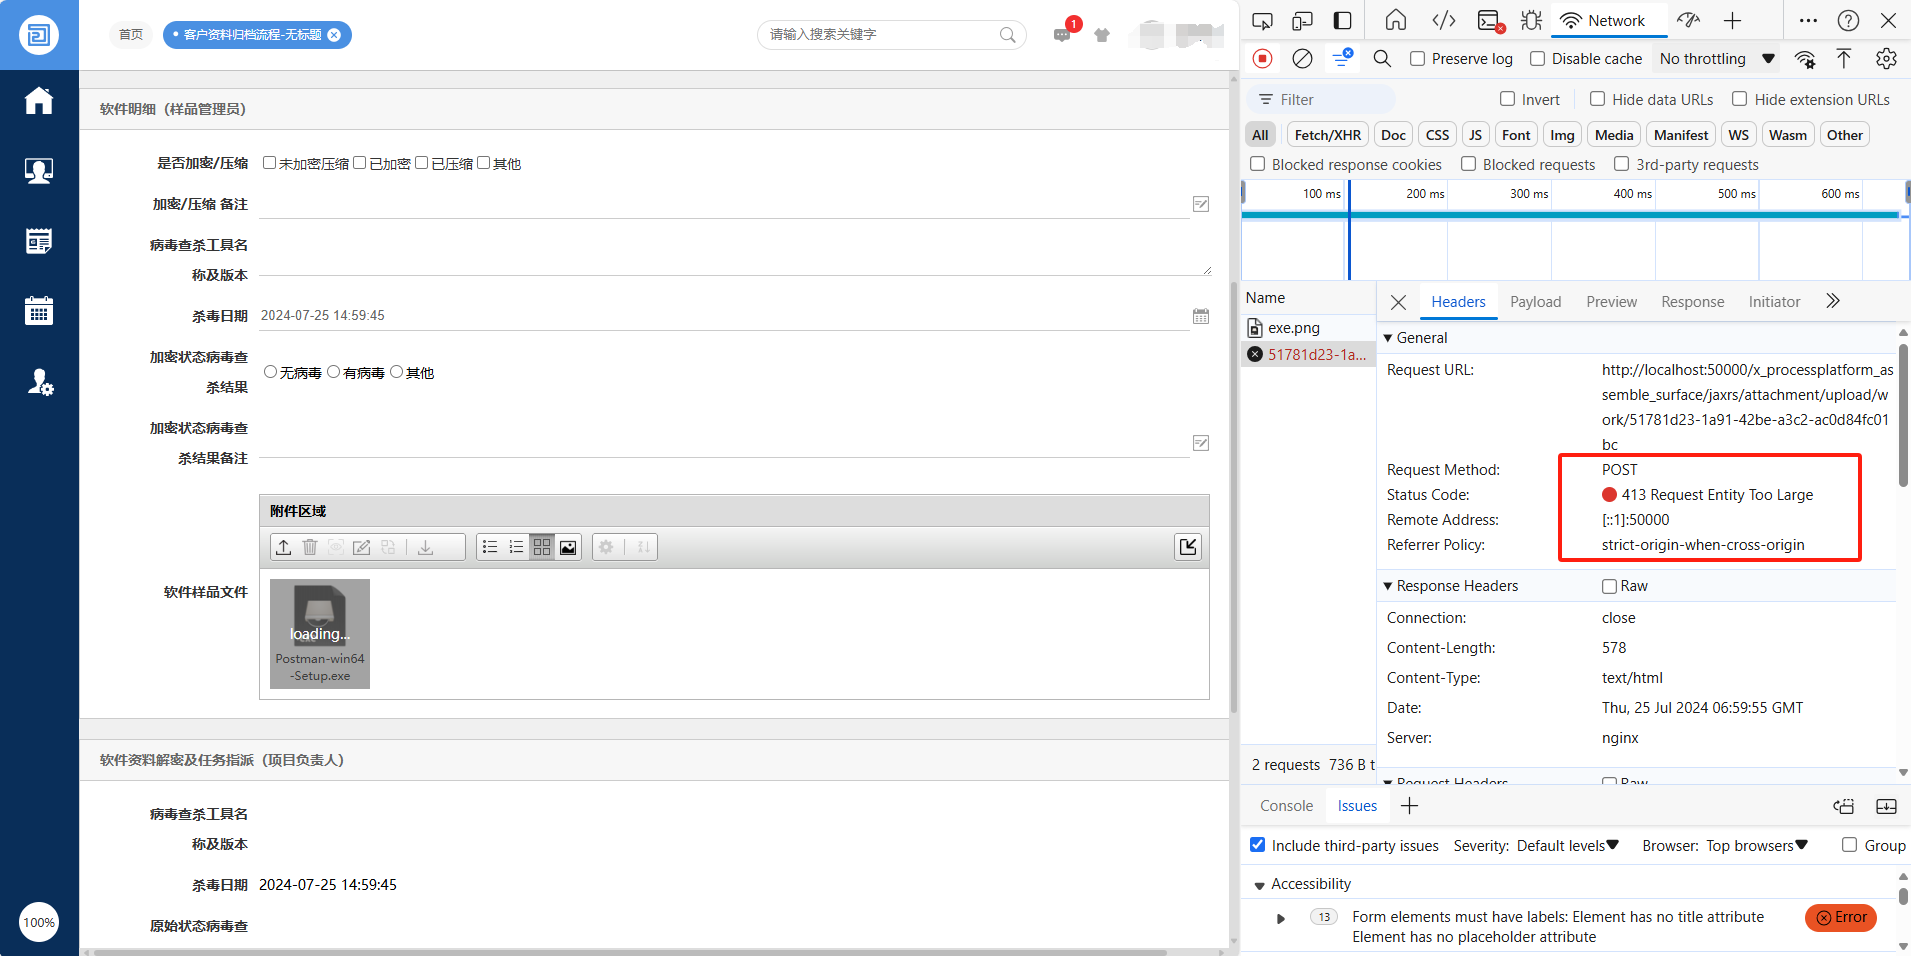
Task: Open the user settings icon in left sidebar
Action: tap(39, 382)
